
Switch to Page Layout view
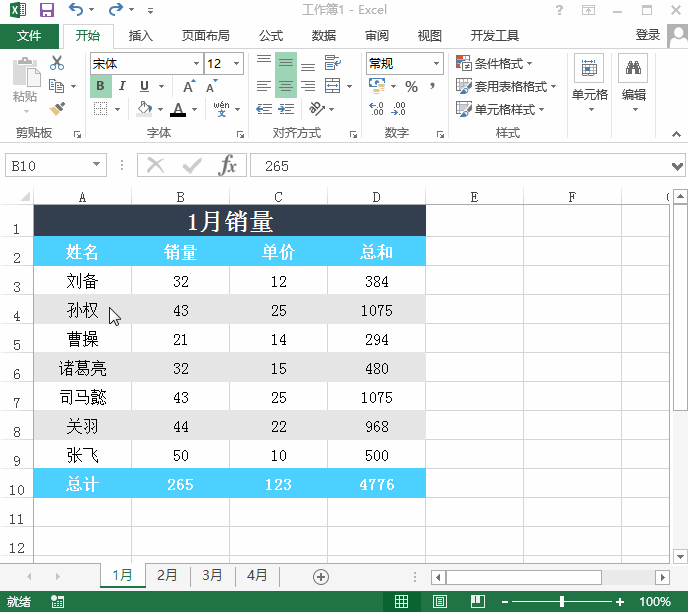coord(440,601)
